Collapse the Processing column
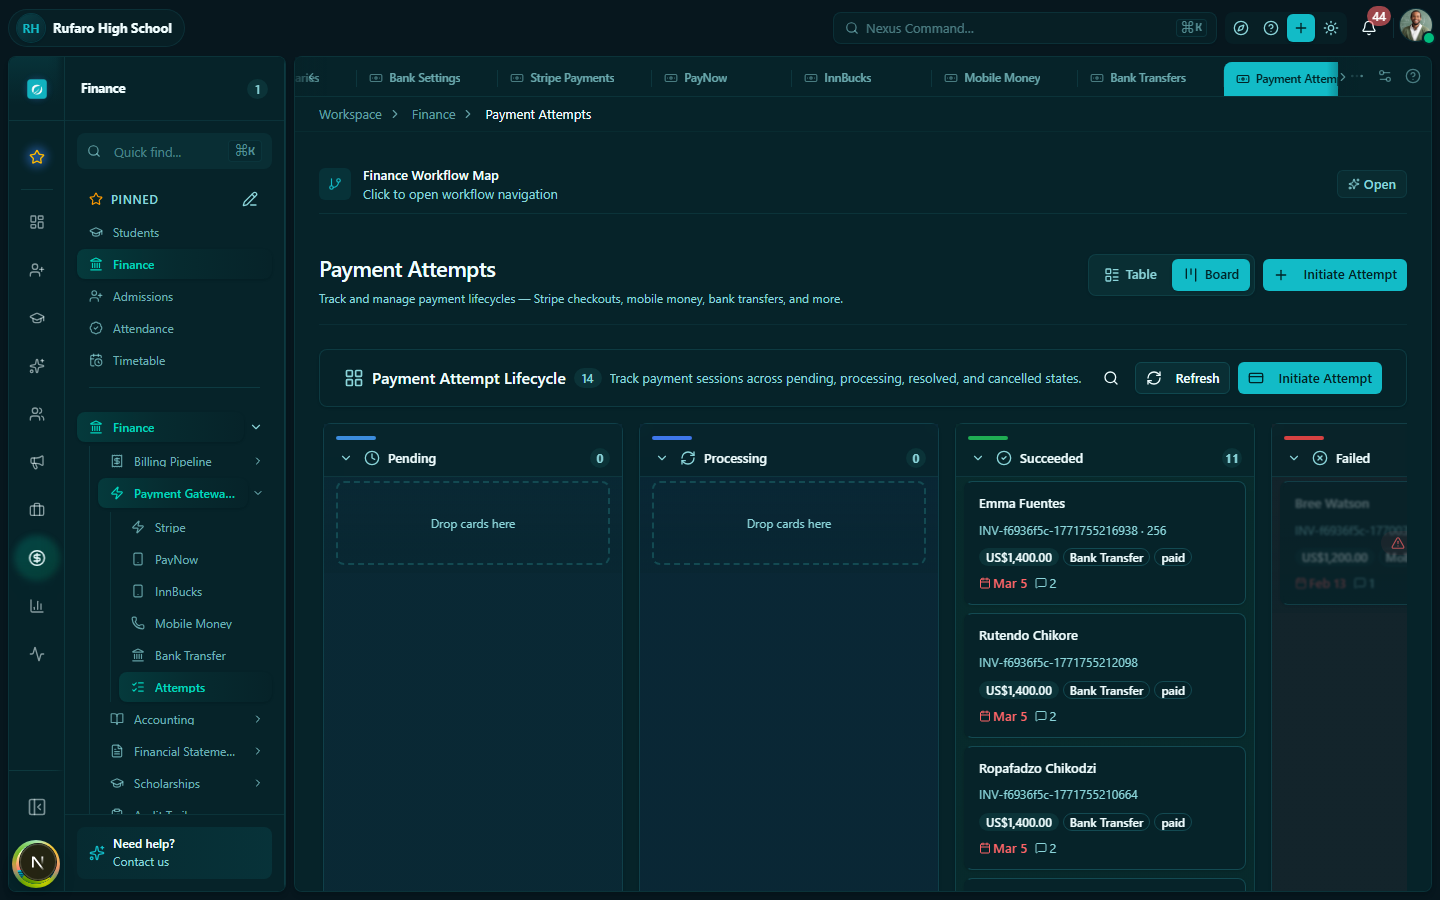 [x=662, y=458]
